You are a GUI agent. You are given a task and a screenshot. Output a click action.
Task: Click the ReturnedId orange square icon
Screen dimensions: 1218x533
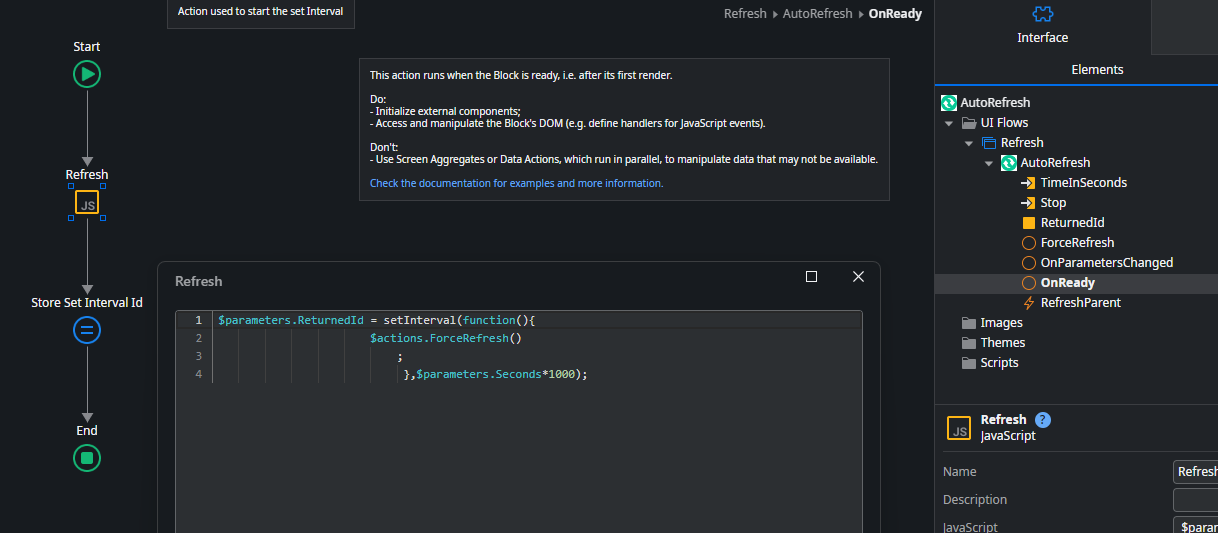pyautogui.click(x=1028, y=223)
